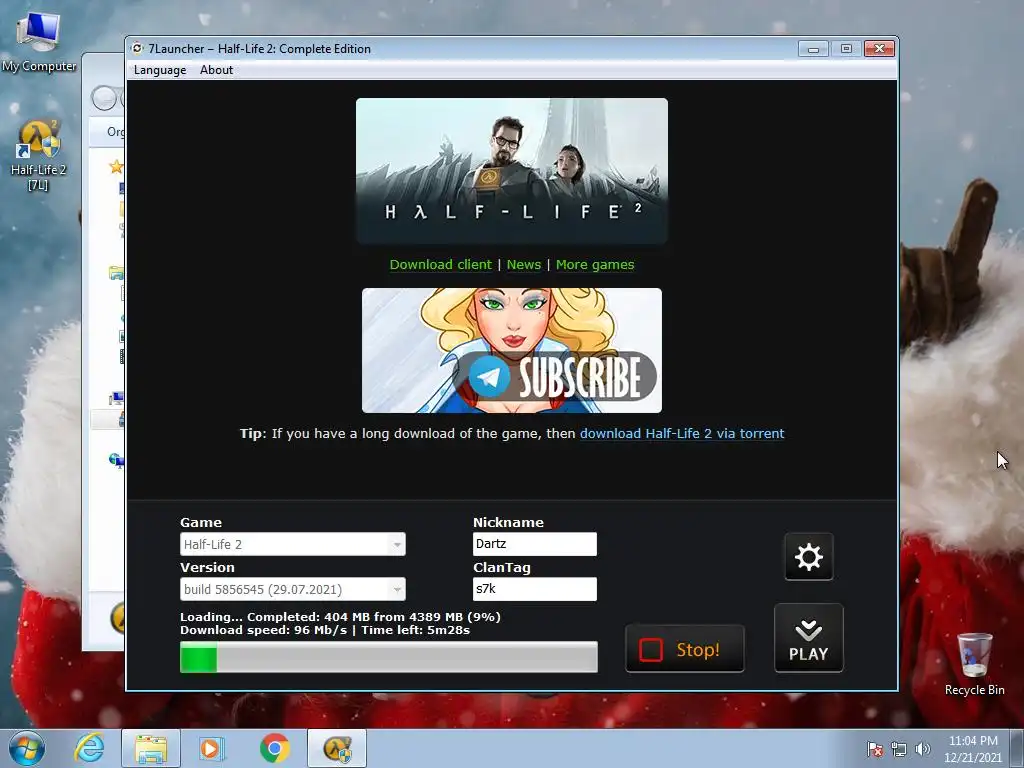Select the Recycle Bin desktop icon
Viewport: 1024px width, 768px height.
pos(974,664)
